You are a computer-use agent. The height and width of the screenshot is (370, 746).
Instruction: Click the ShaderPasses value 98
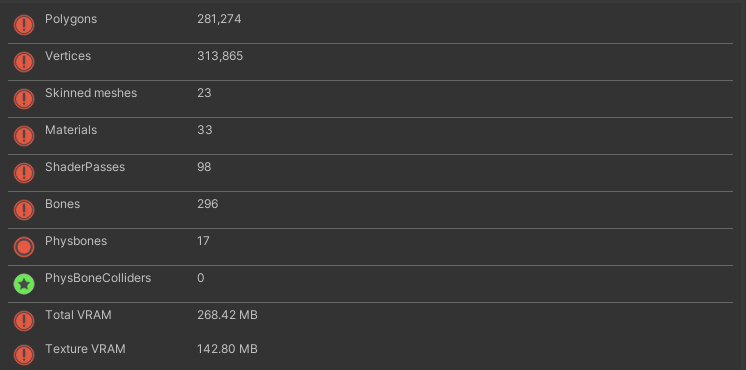[204, 167]
